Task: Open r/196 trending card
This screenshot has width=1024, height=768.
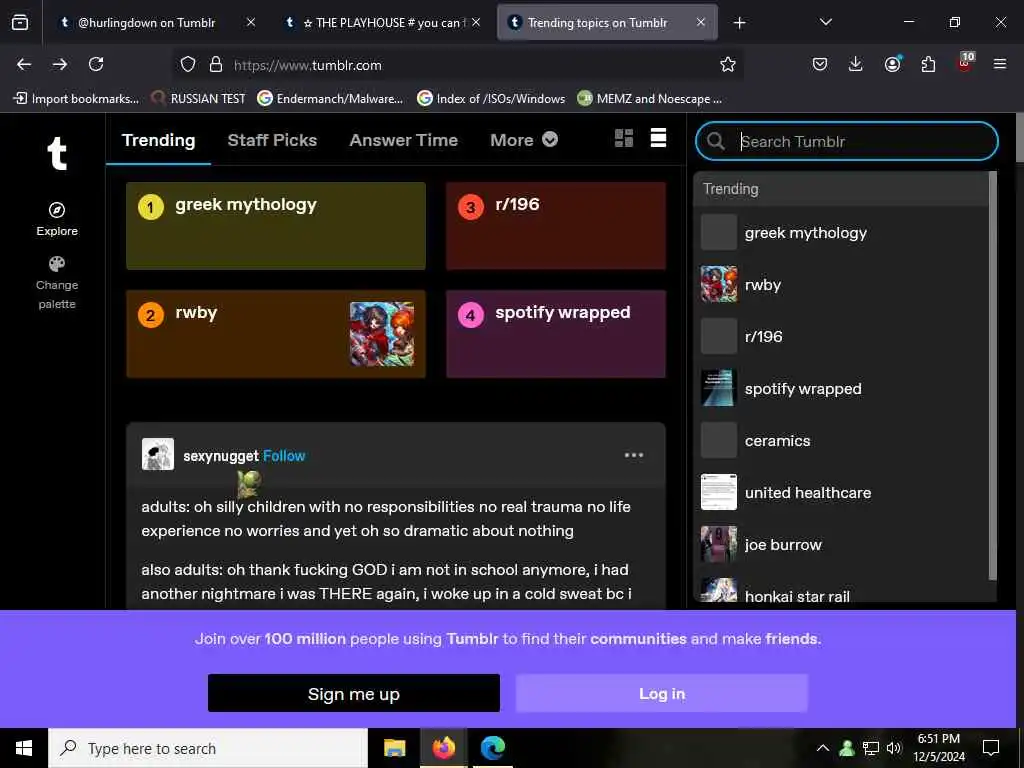Action: [556, 225]
